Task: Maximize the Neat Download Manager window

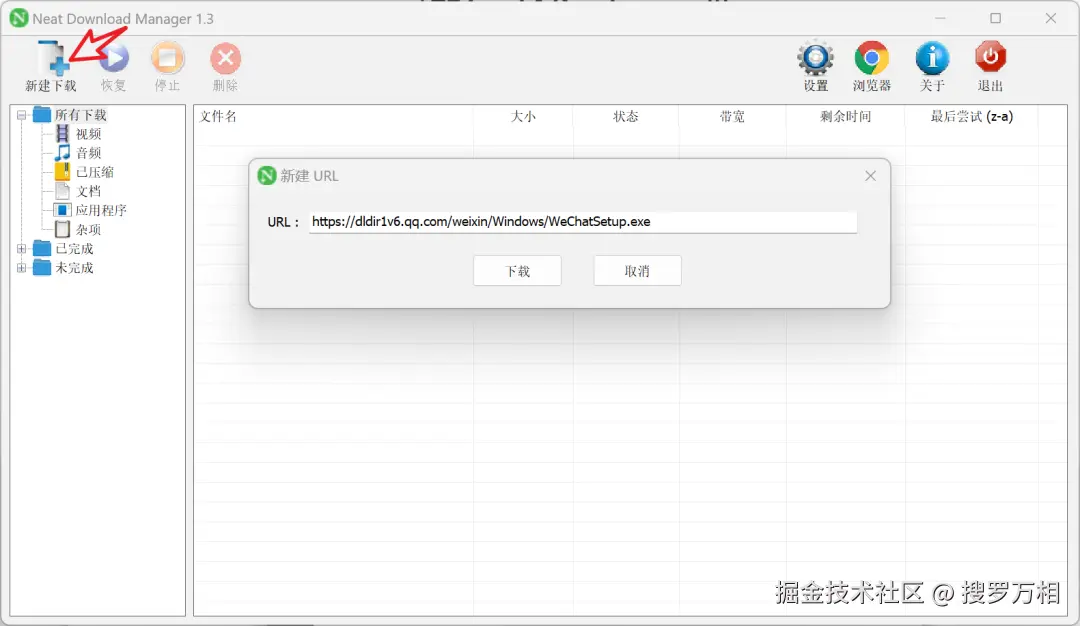Action: click(995, 19)
